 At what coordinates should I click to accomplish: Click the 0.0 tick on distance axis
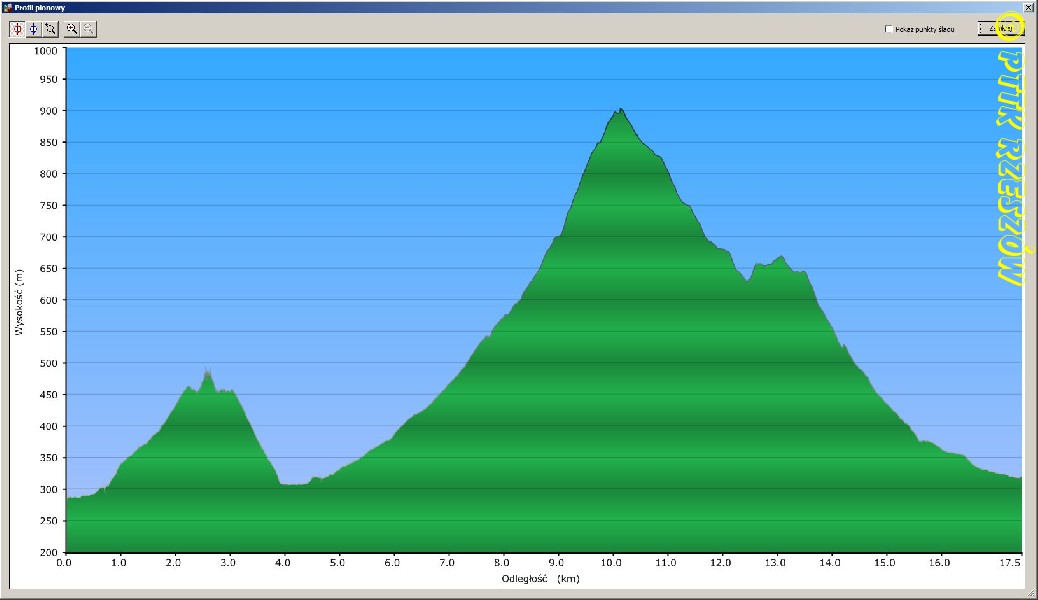[65, 562]
